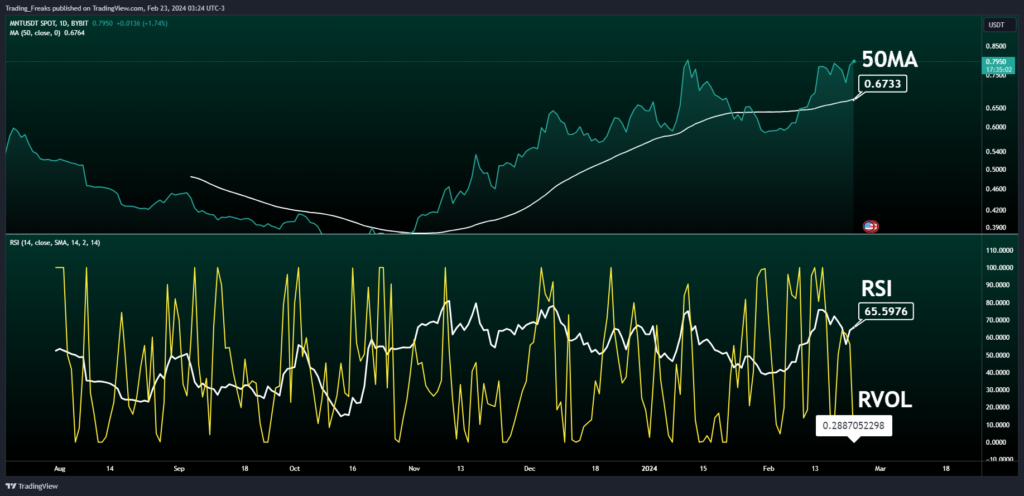Click the US flag economic event marker
The width and height of the screenshot is (1024, 496).
871,226
